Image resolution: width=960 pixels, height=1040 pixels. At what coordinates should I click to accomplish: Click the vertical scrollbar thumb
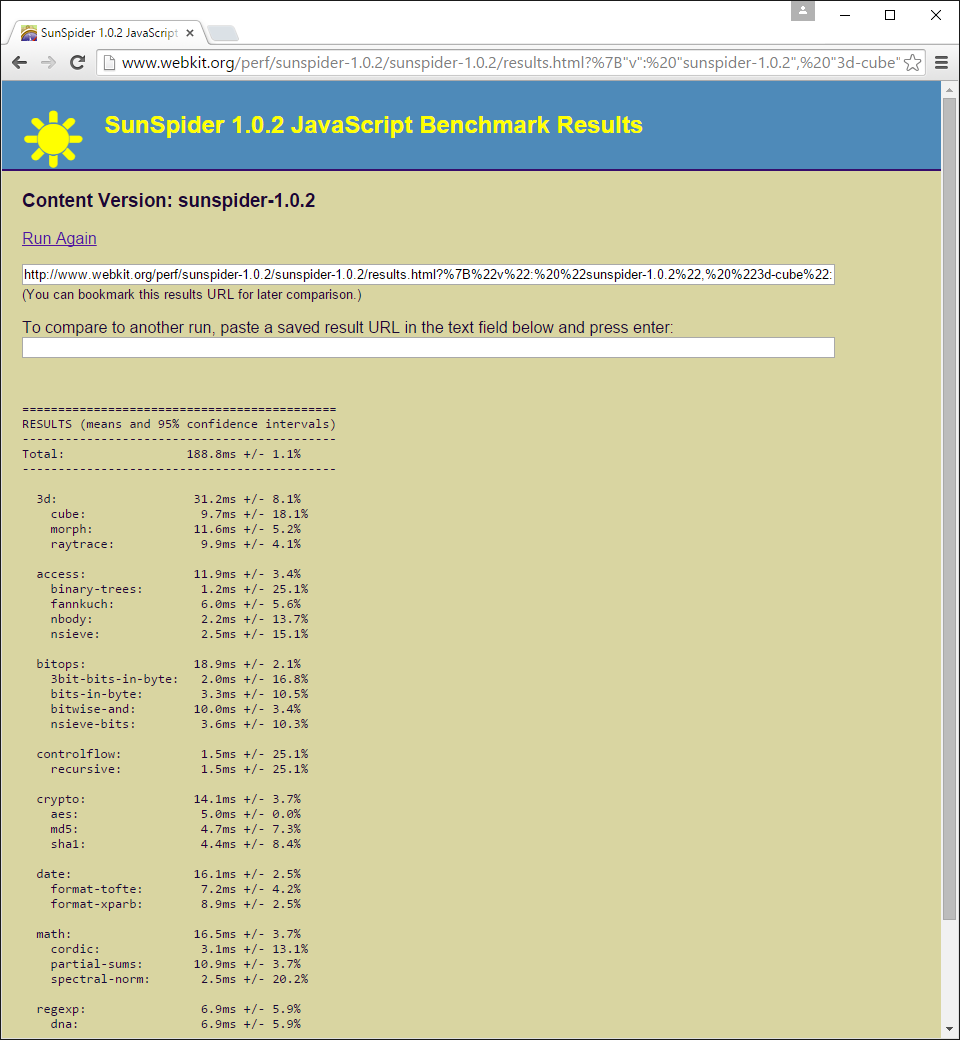[949, 508]
